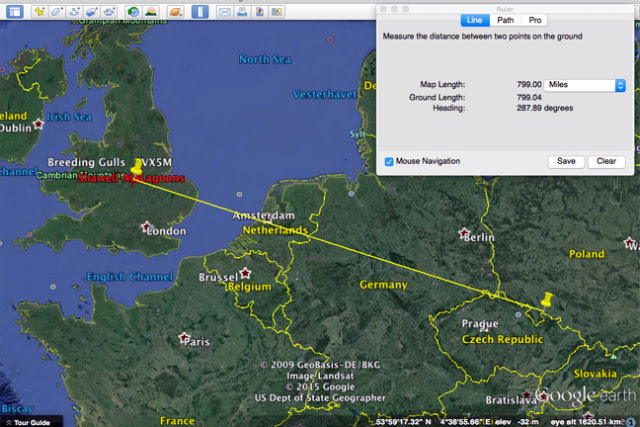Select the Shawell A5 Lagoons label
640x427 pixels.
pos(131,178)
